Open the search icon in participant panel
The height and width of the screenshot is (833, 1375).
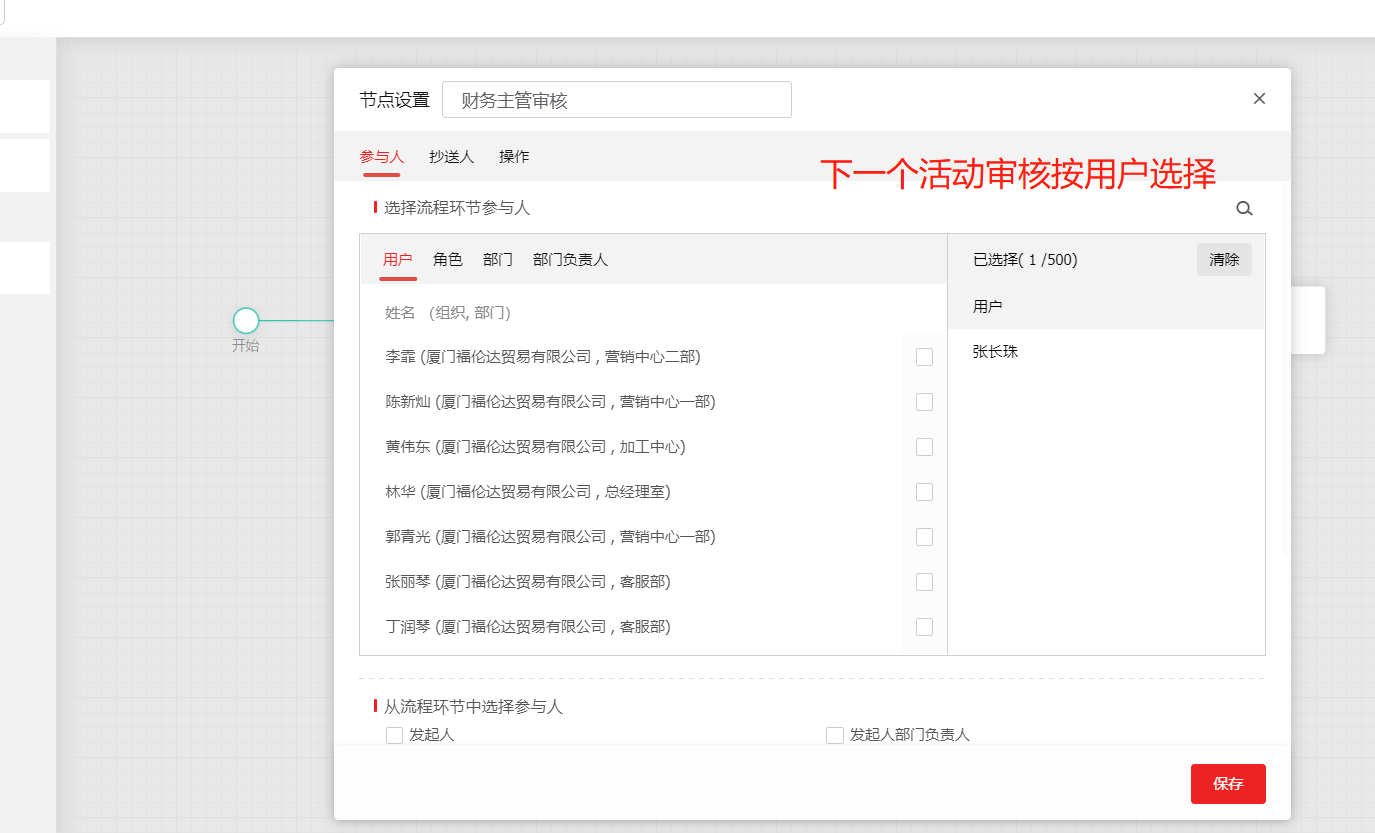click(1244, 208)
